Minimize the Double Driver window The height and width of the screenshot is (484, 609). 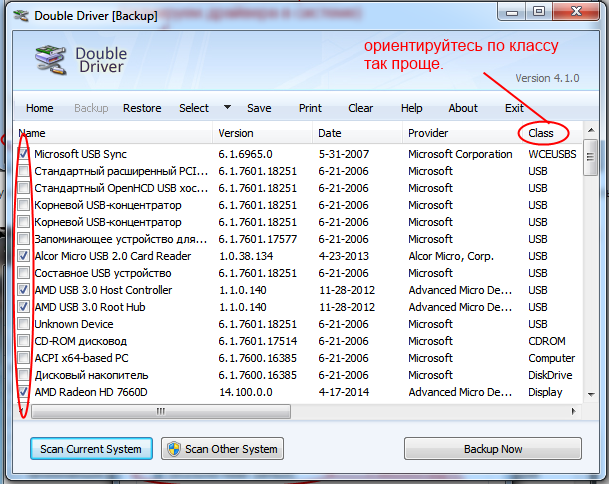pyautogui.click(x=512, y=12)
